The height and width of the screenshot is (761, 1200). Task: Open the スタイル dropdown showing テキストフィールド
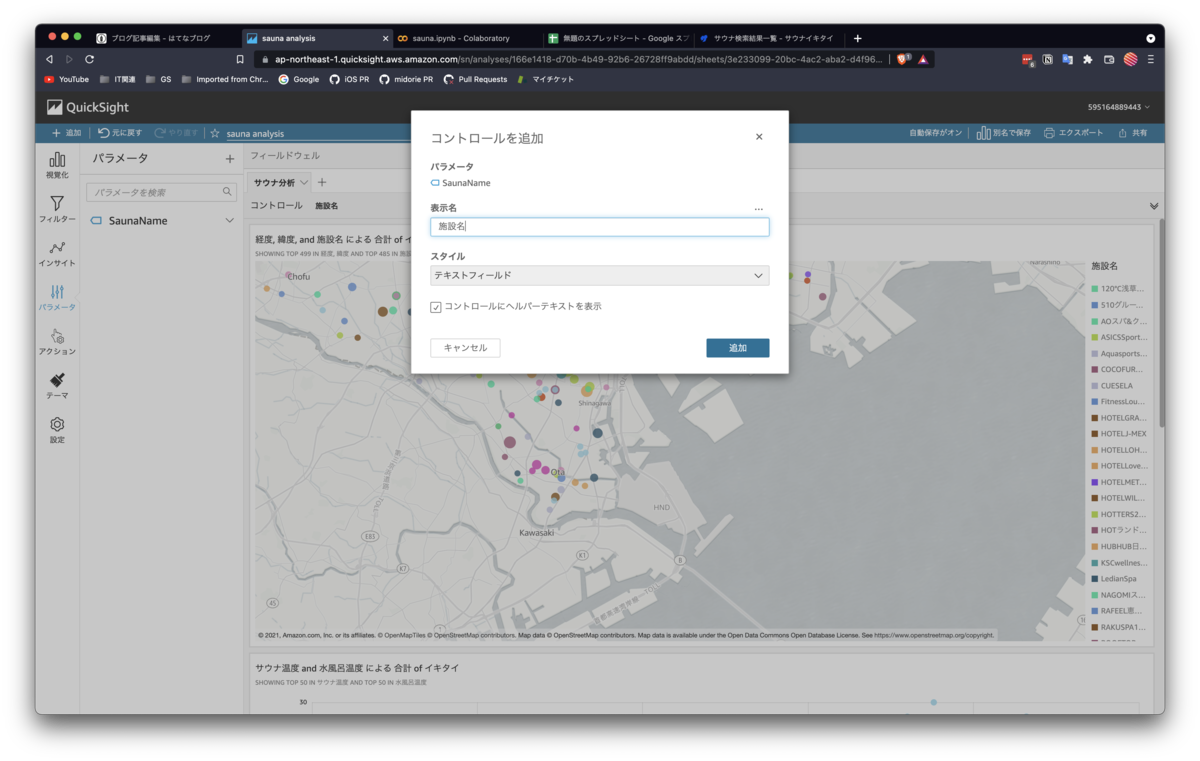coord(599,275)
